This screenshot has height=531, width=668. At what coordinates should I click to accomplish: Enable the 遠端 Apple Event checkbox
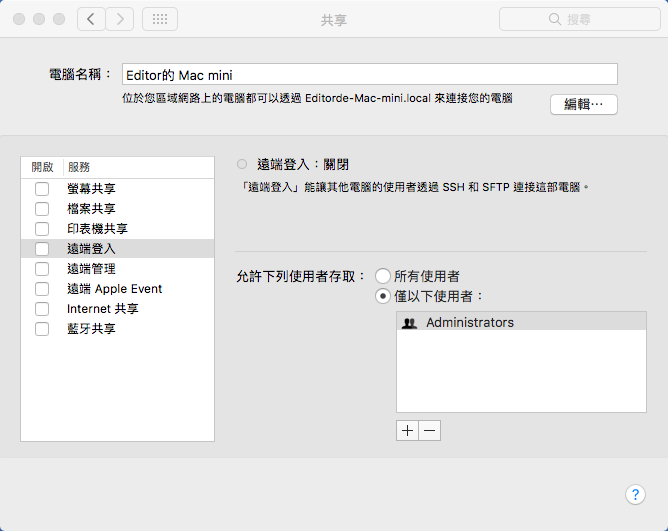click(x=42, y=289)
